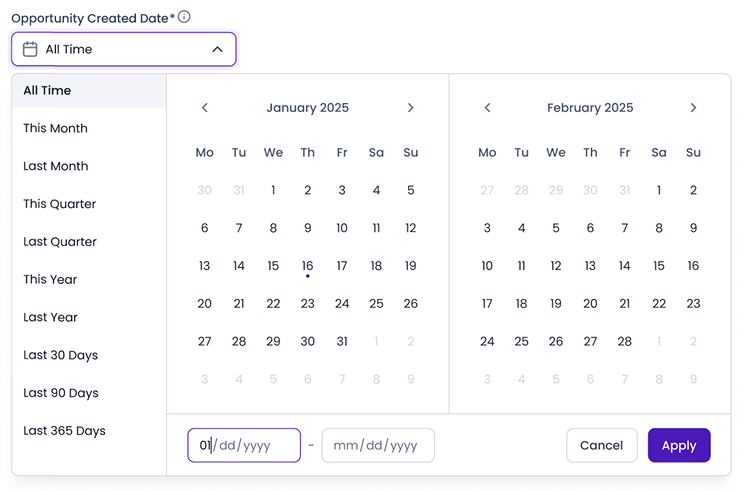Choose January 13 in the calendar
The image size is (750, 491).
[205, 266]
